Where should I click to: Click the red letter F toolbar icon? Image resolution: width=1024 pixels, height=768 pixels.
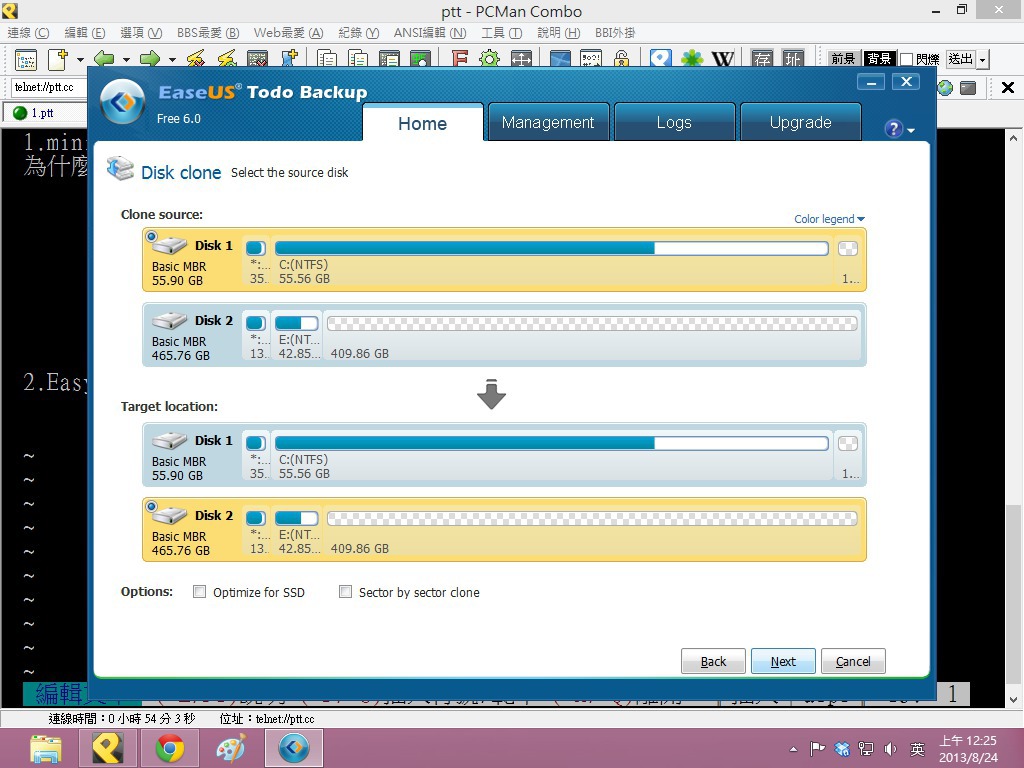[x=460, y=59]
